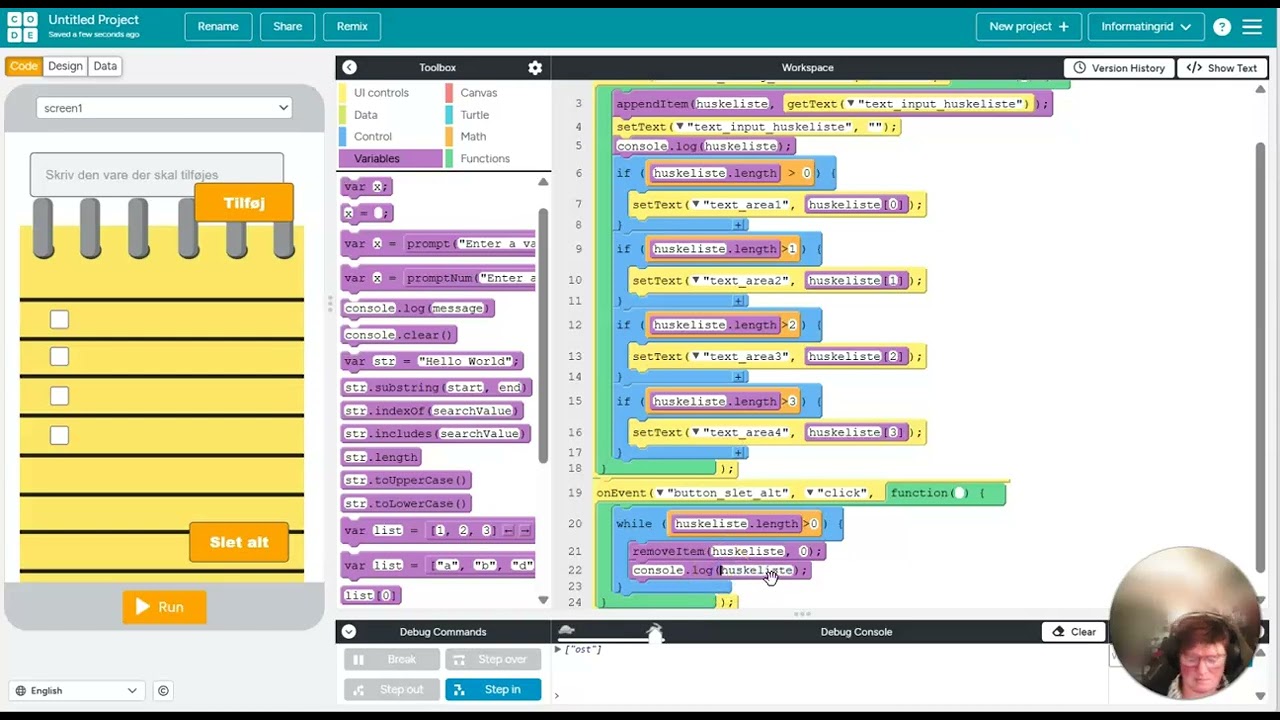1280x720 pixels.
Task: Select the console.clear() toolbox block
Action: [399, 335]
